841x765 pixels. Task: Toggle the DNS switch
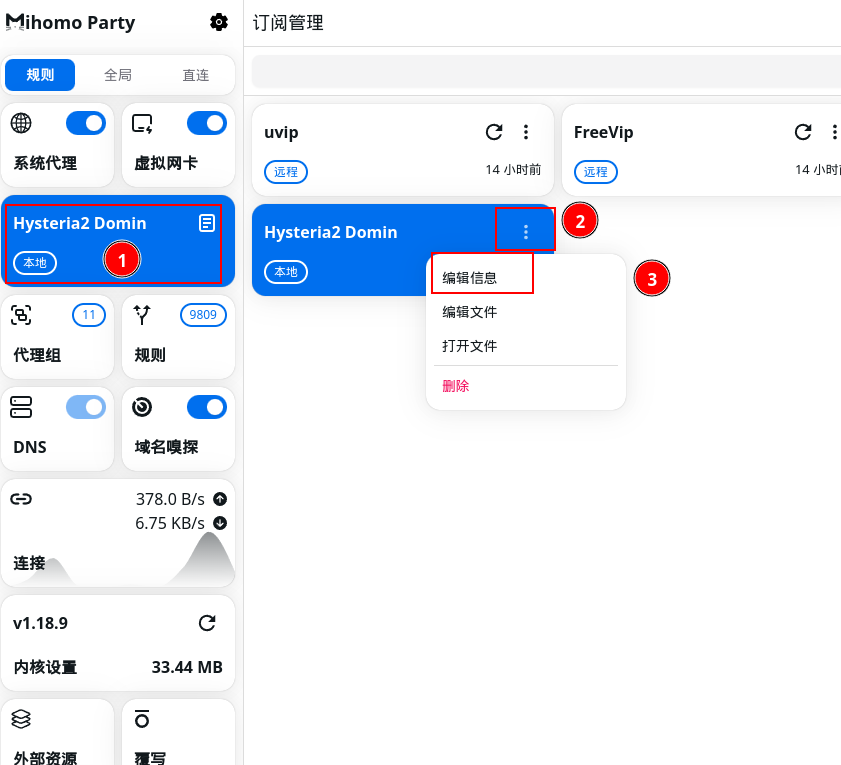tap(86, 407)
